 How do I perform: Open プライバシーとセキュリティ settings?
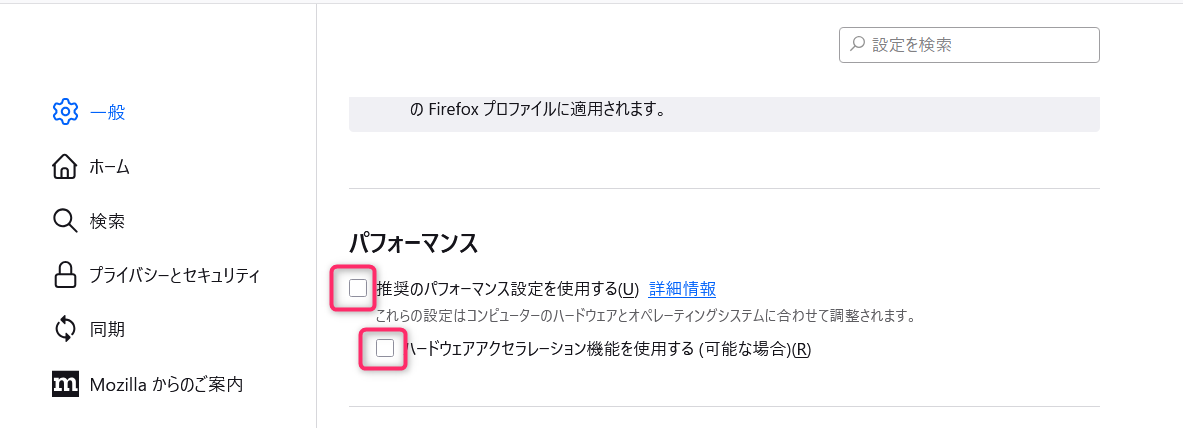coord(174,274)
